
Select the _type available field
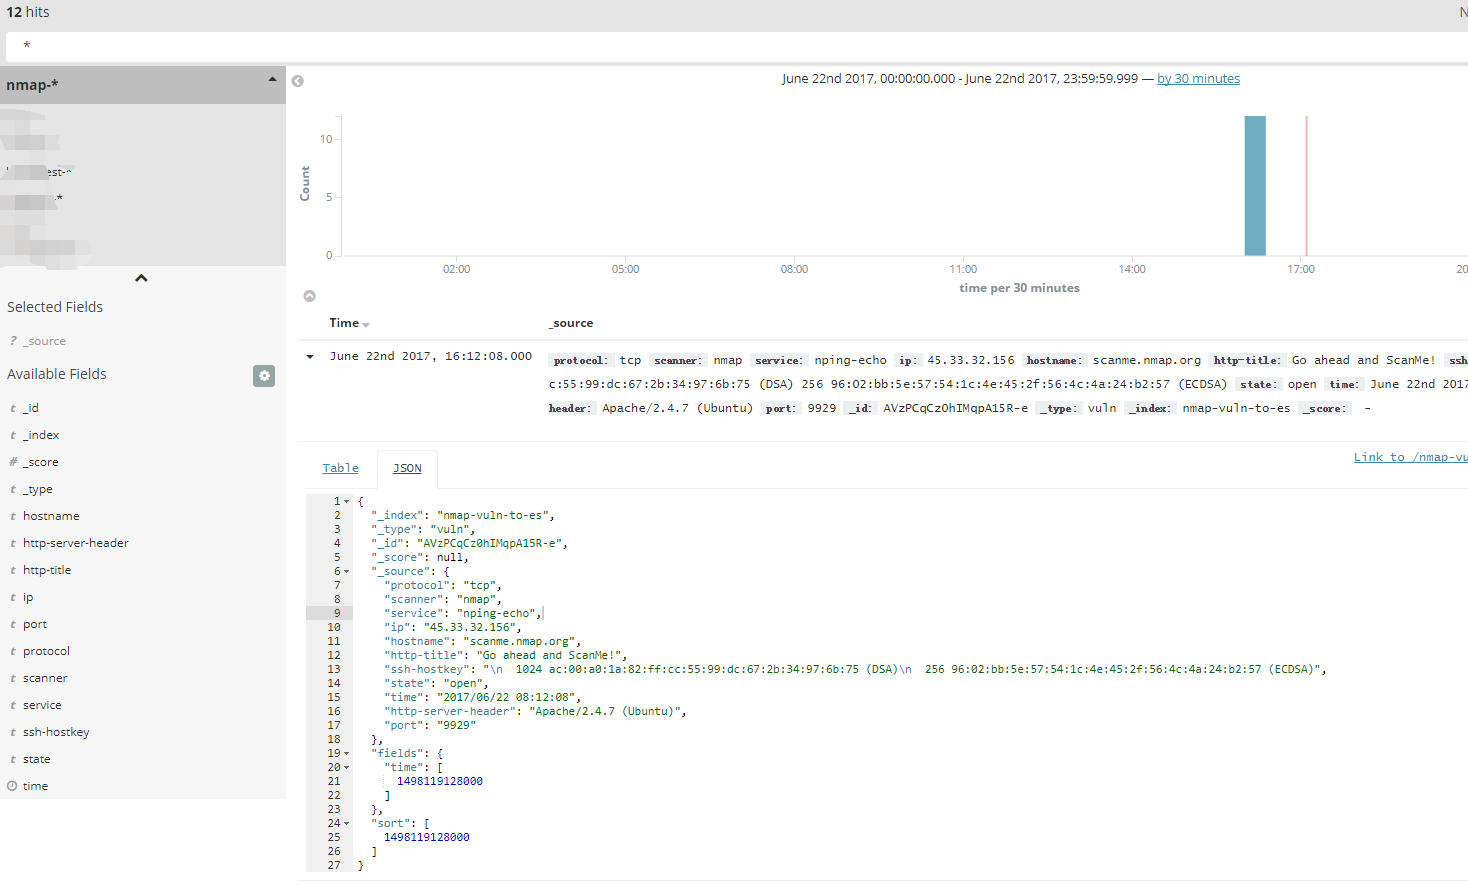coord(38,489)
